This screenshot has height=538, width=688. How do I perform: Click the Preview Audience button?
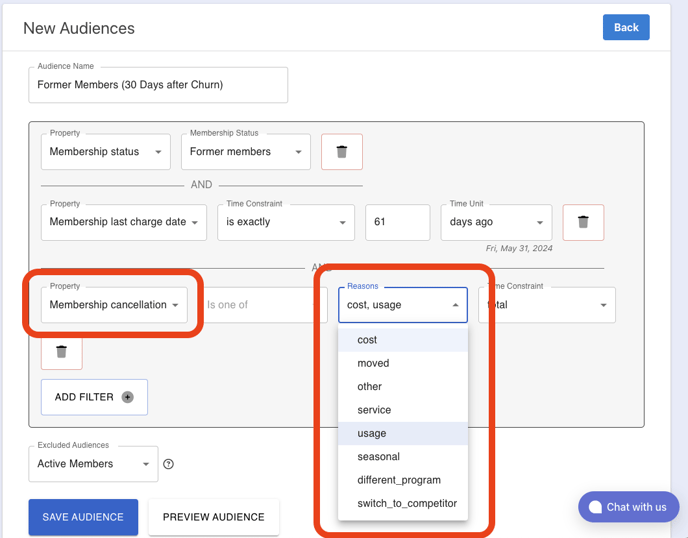point(214,517)
